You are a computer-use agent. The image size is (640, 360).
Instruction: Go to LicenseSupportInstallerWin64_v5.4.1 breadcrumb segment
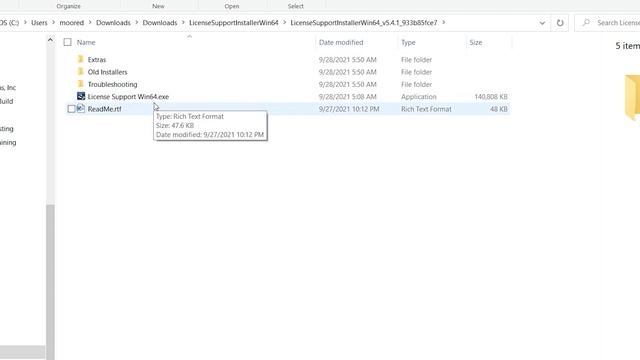(364, 23)
